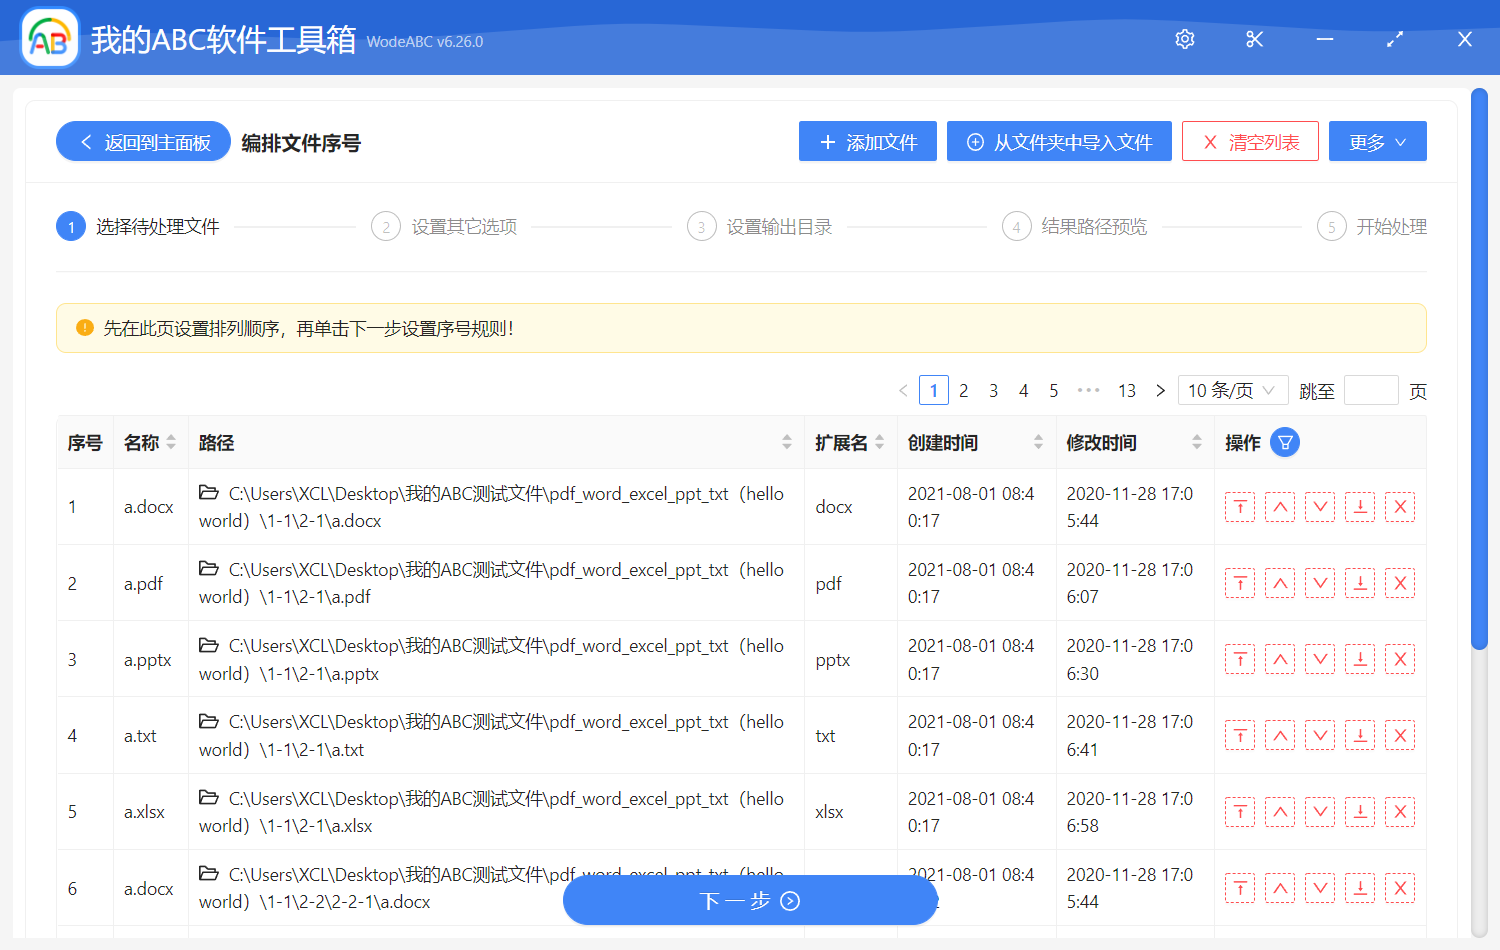The height and width of the screenshot is (950, 1500).
Task: Click the folder icon beside a.pdf path
Action: 207,569
